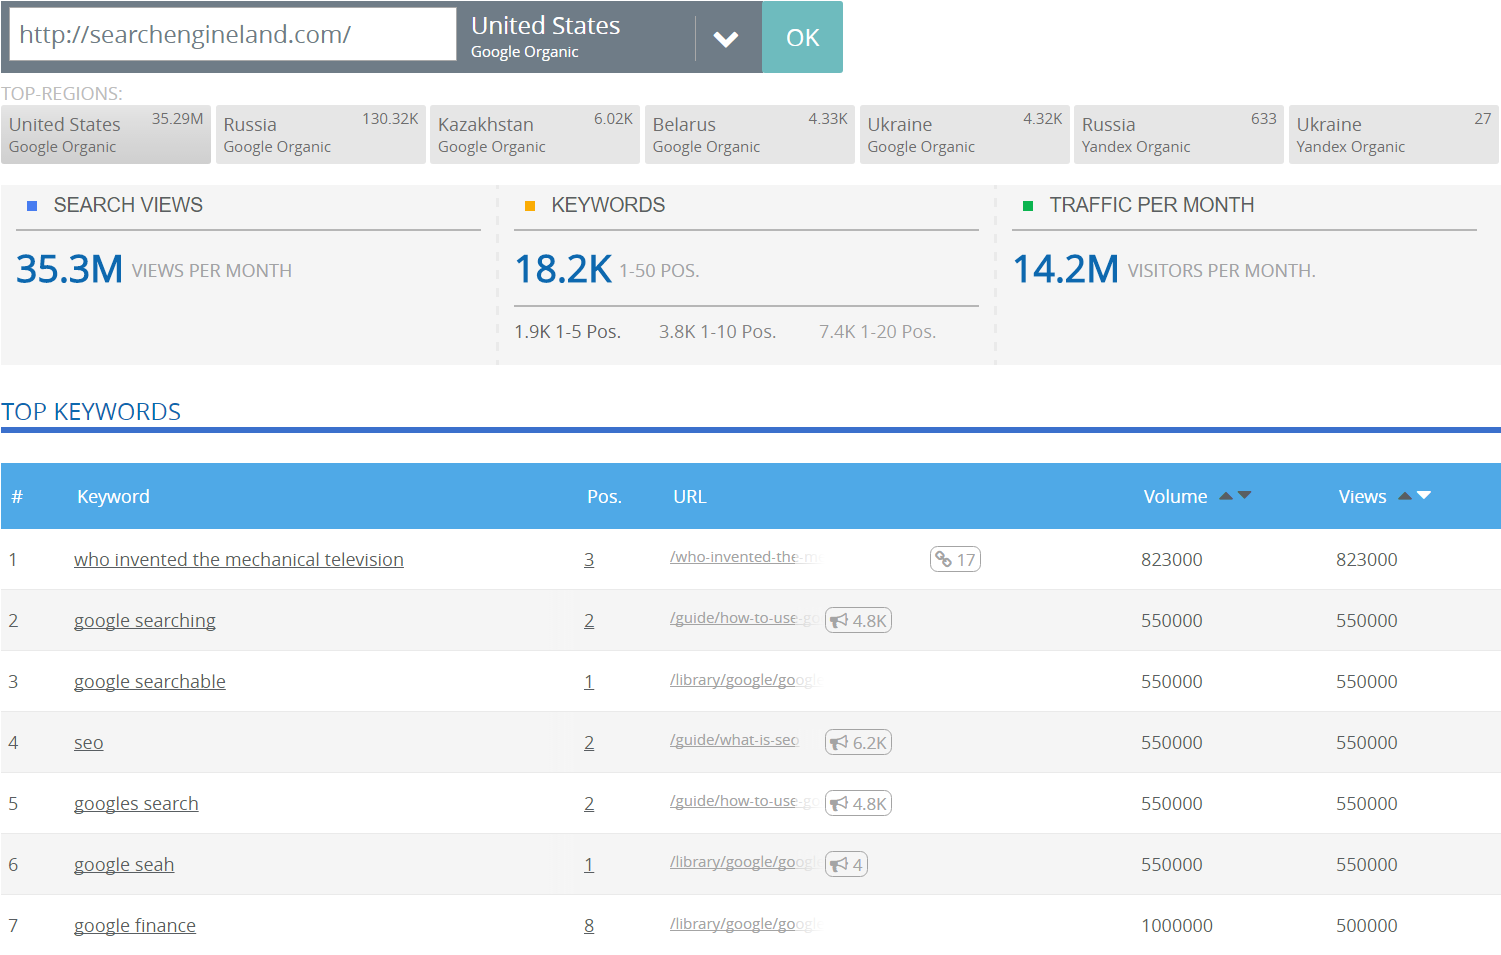Click the OK button
1501x955 pixels.
pyautogui.click(x=802, y=37)
